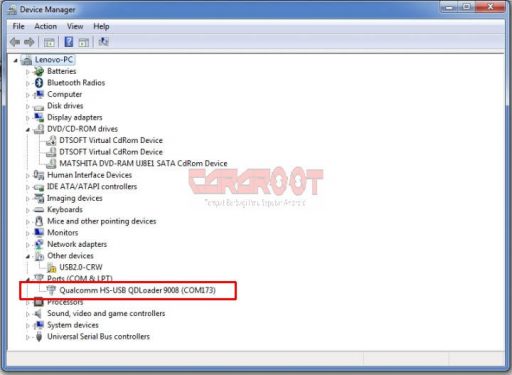Click the Qualcomm HS-USB QDLoader port icon
The height and width of the screenshot is (375, 512).
[51, 290]
